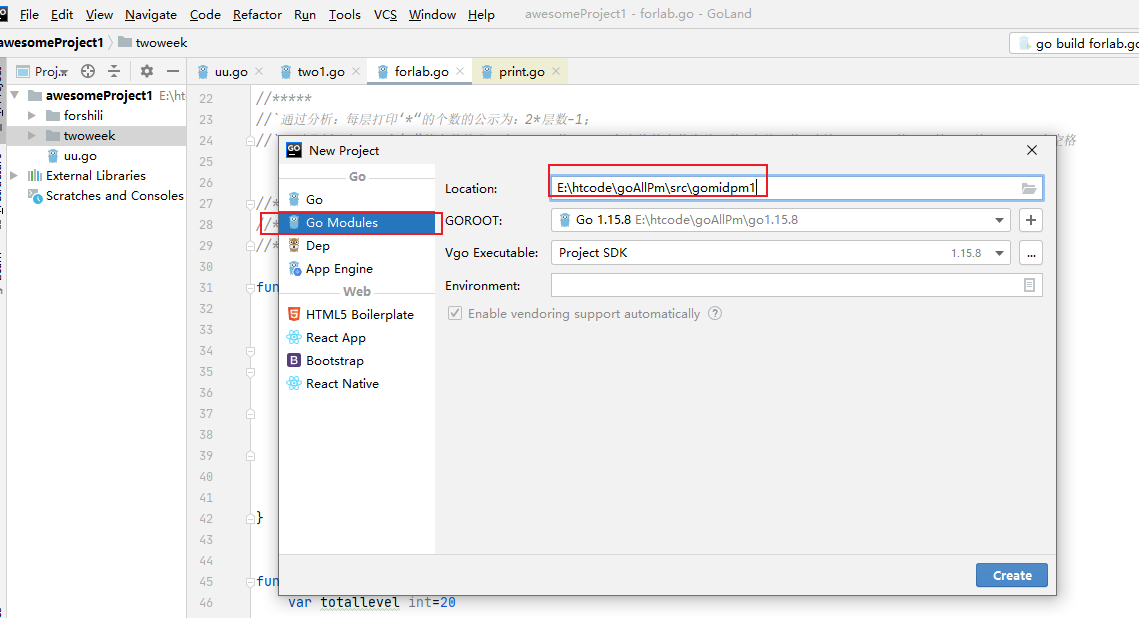The width and height of the screenshot is (1139, 618).
Task: Close the New Project dialog
Action: coord(1031,150)
